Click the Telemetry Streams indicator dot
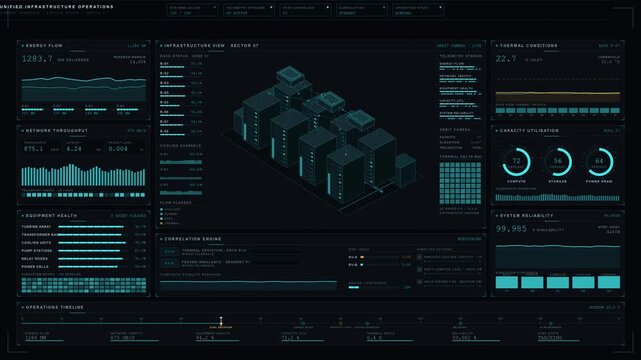Image resolution: width=641 pixels, height=360 pixels. (271, 7)
